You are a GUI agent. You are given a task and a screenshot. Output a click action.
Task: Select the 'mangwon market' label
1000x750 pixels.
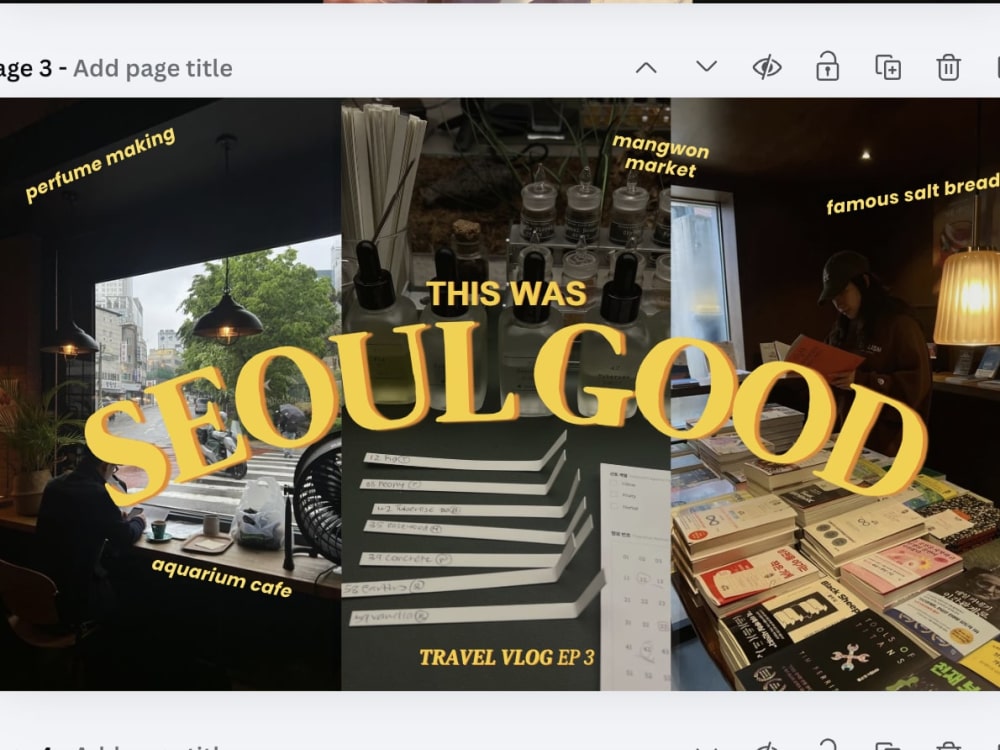pos(661,156)
